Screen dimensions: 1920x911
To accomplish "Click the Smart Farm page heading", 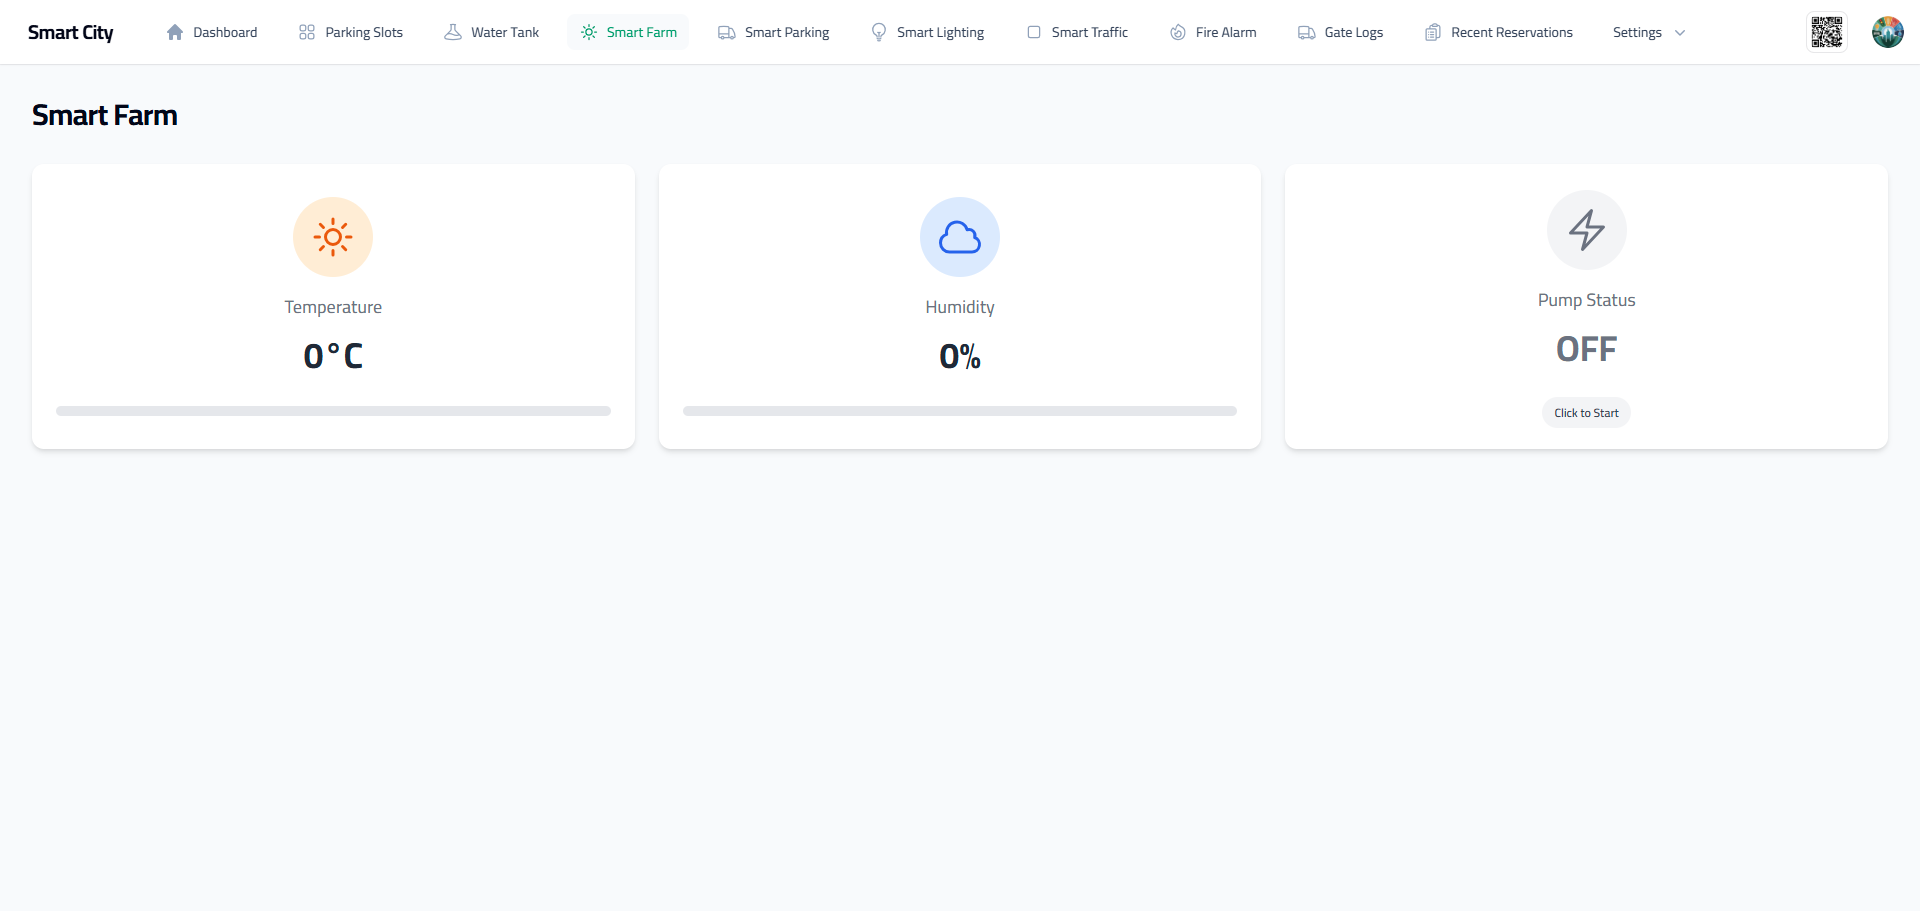I will [105, 115].
